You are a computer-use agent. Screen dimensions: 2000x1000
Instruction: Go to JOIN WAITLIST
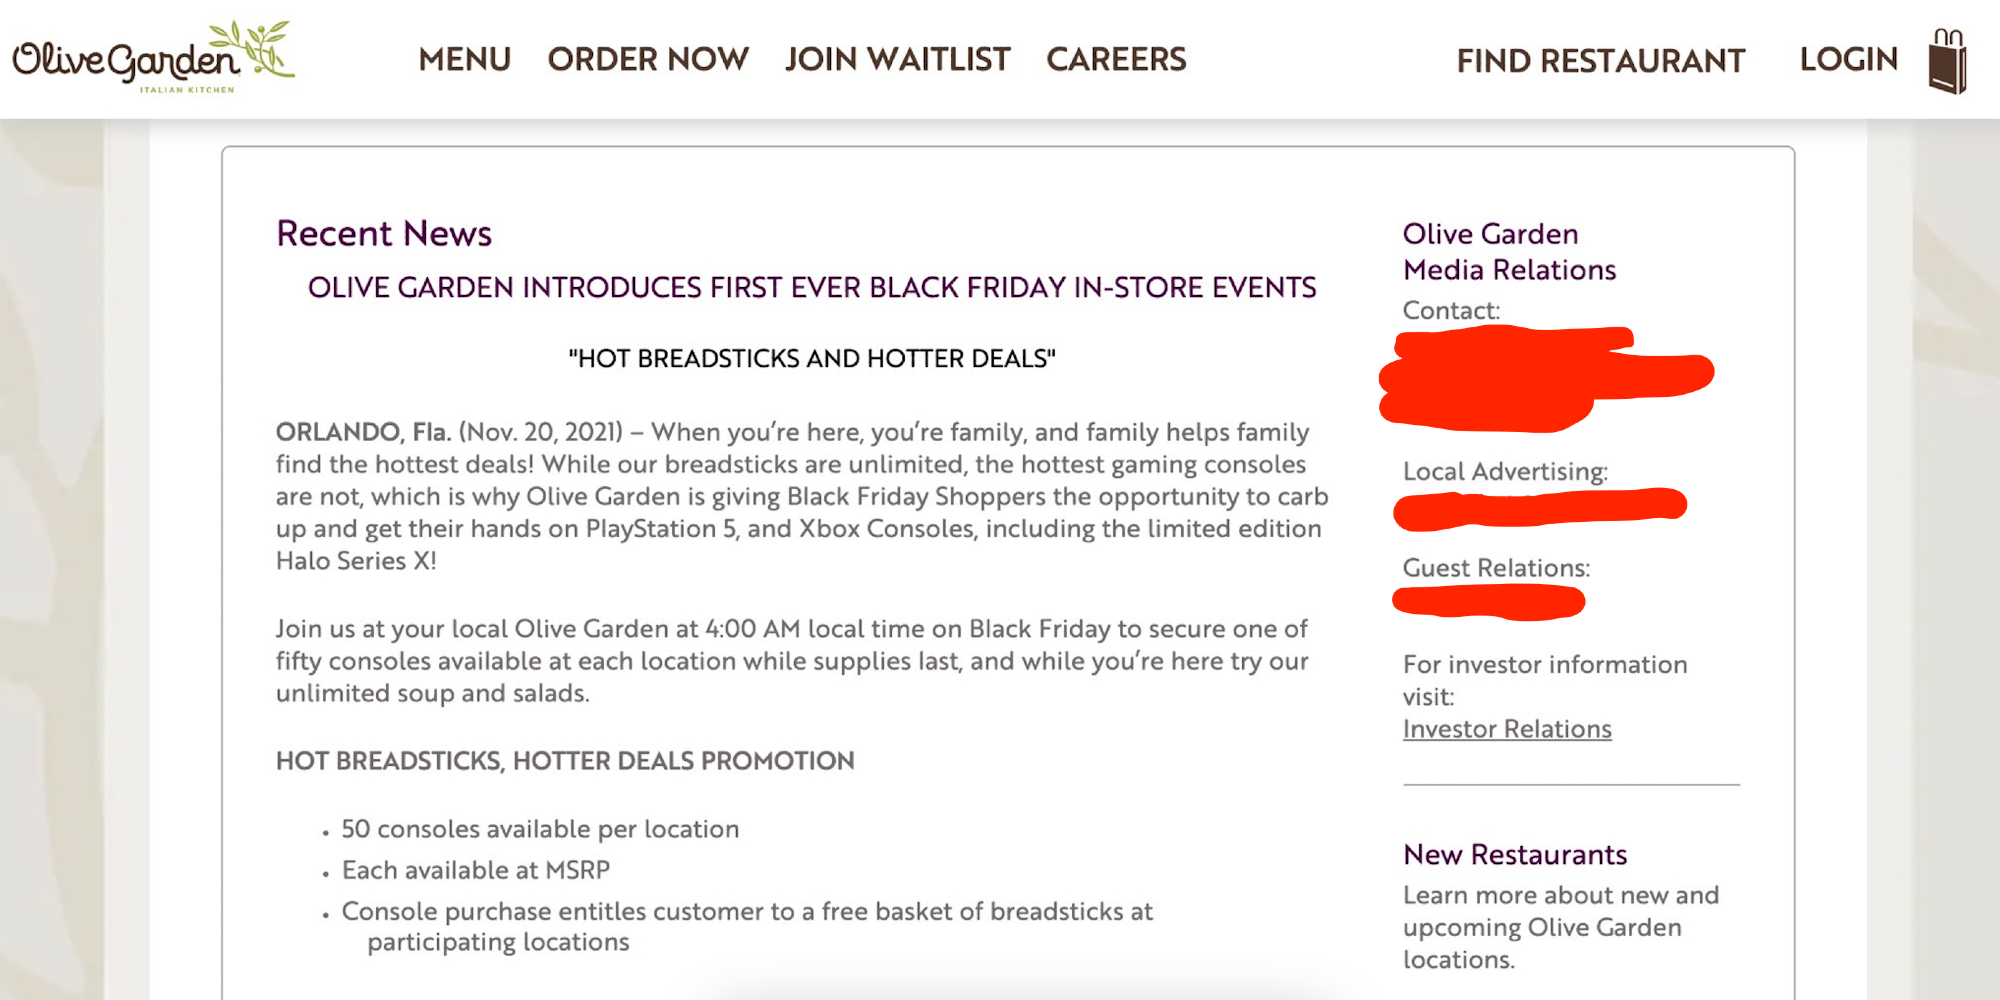coord(897,60)
